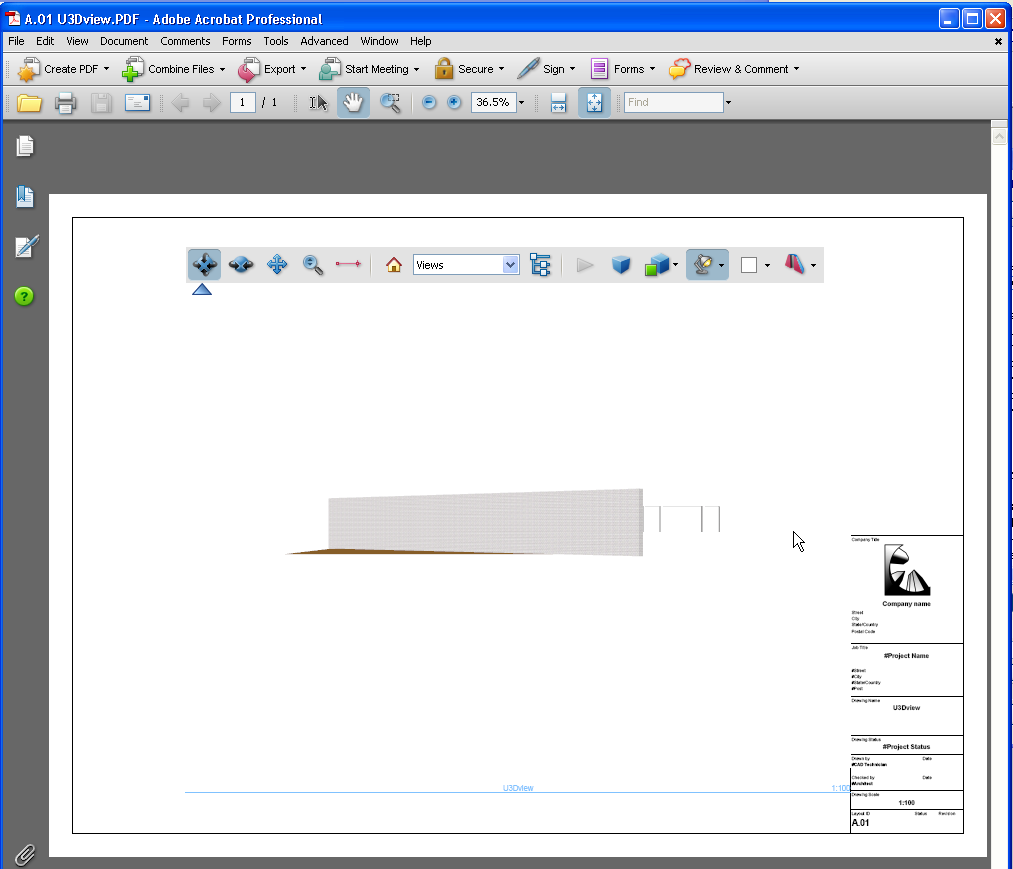
Task: Select the 3D Zoom tool
Action: tap(312, 264)
